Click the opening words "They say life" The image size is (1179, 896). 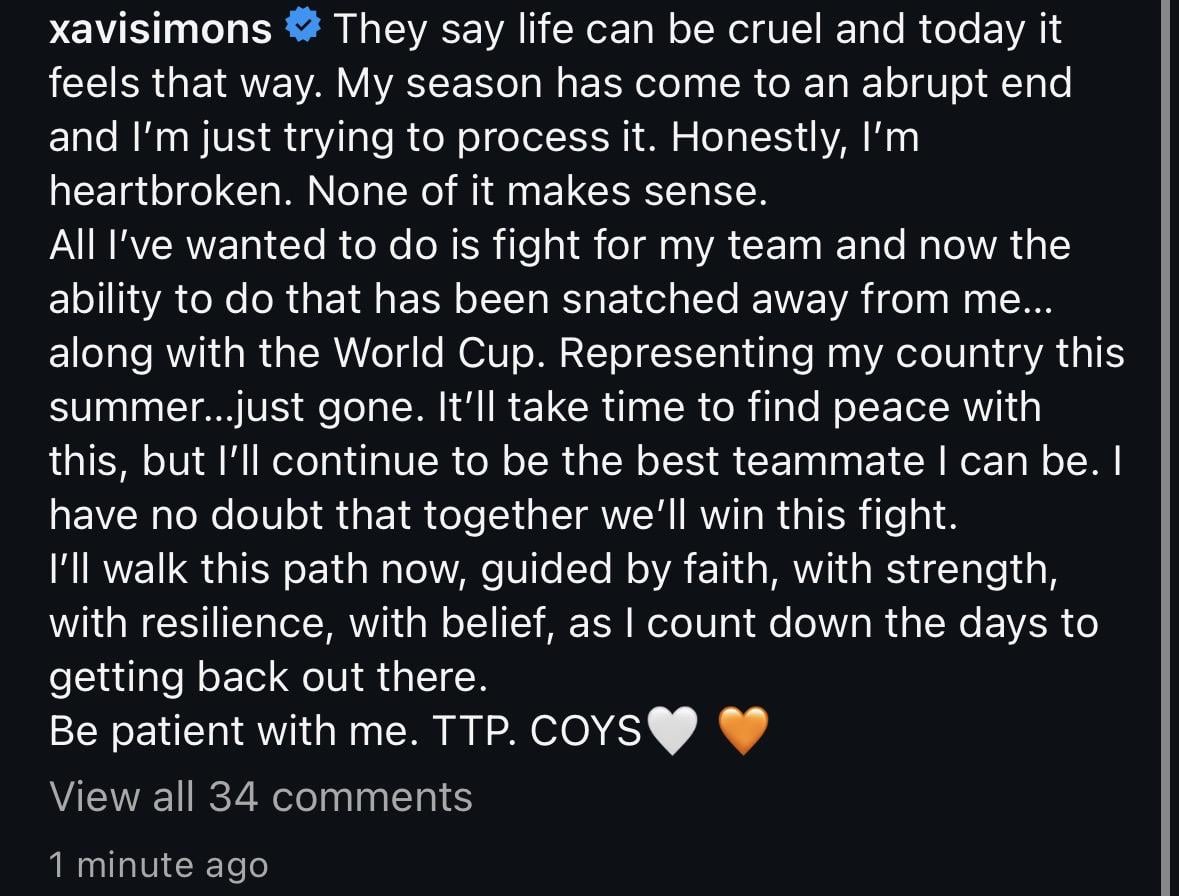433,30
